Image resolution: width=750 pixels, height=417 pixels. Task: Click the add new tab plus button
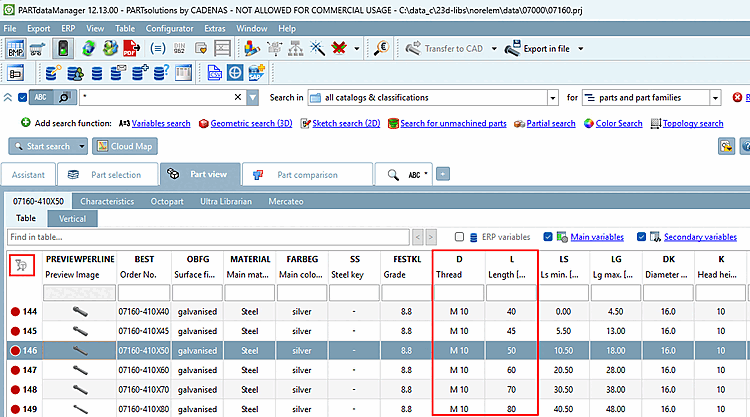point(443,174)
